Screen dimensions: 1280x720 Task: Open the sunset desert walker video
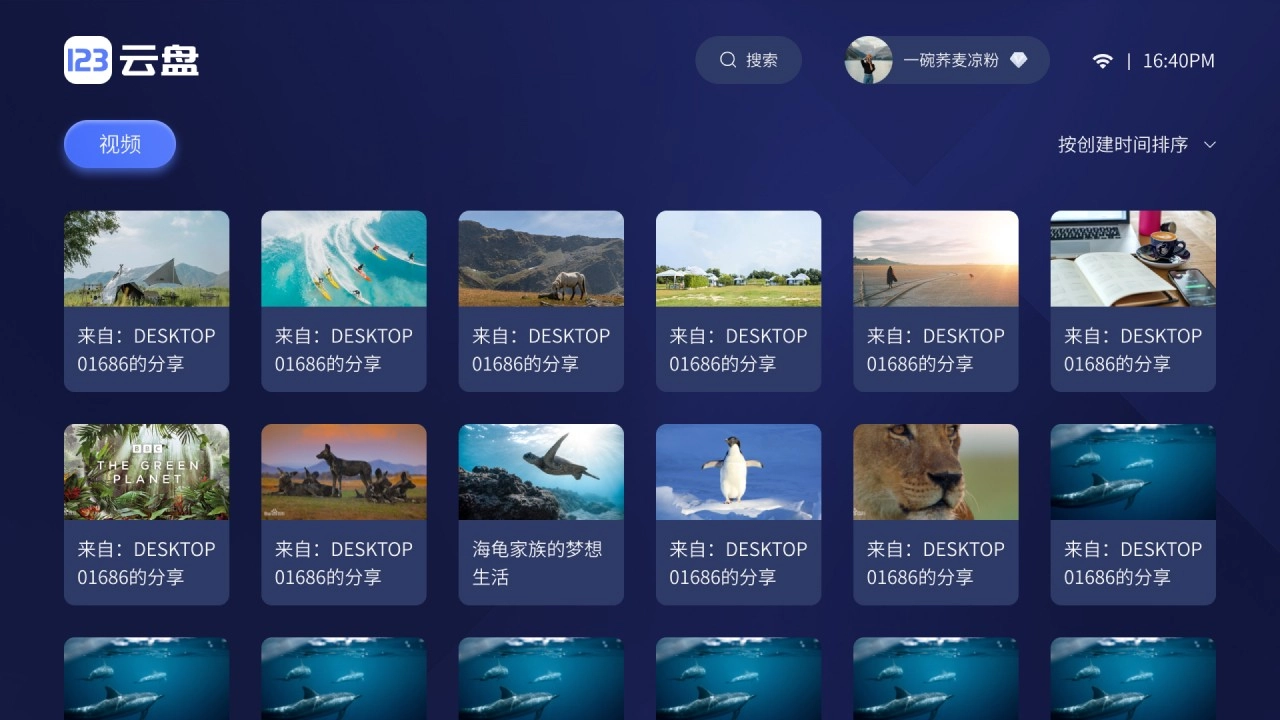point(936,259)
